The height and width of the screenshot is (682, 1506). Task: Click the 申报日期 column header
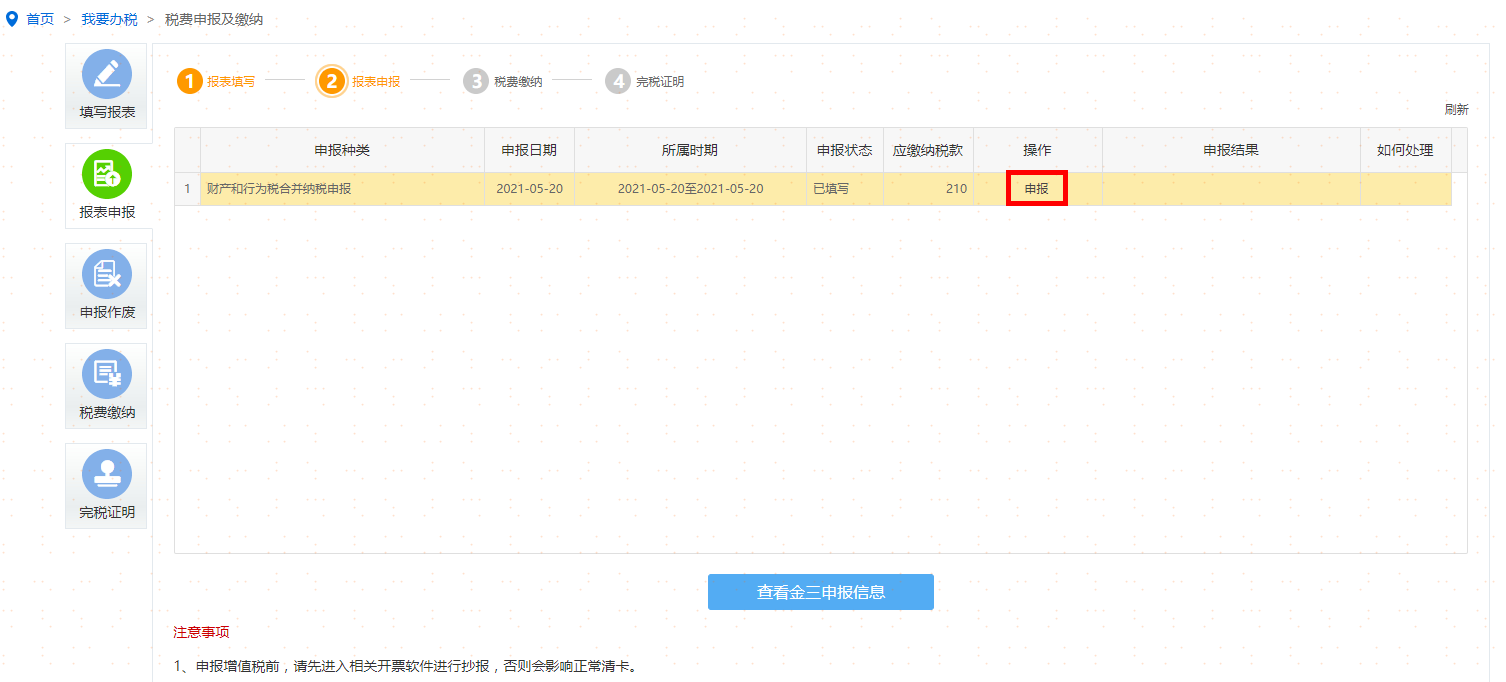pos(529,150)
